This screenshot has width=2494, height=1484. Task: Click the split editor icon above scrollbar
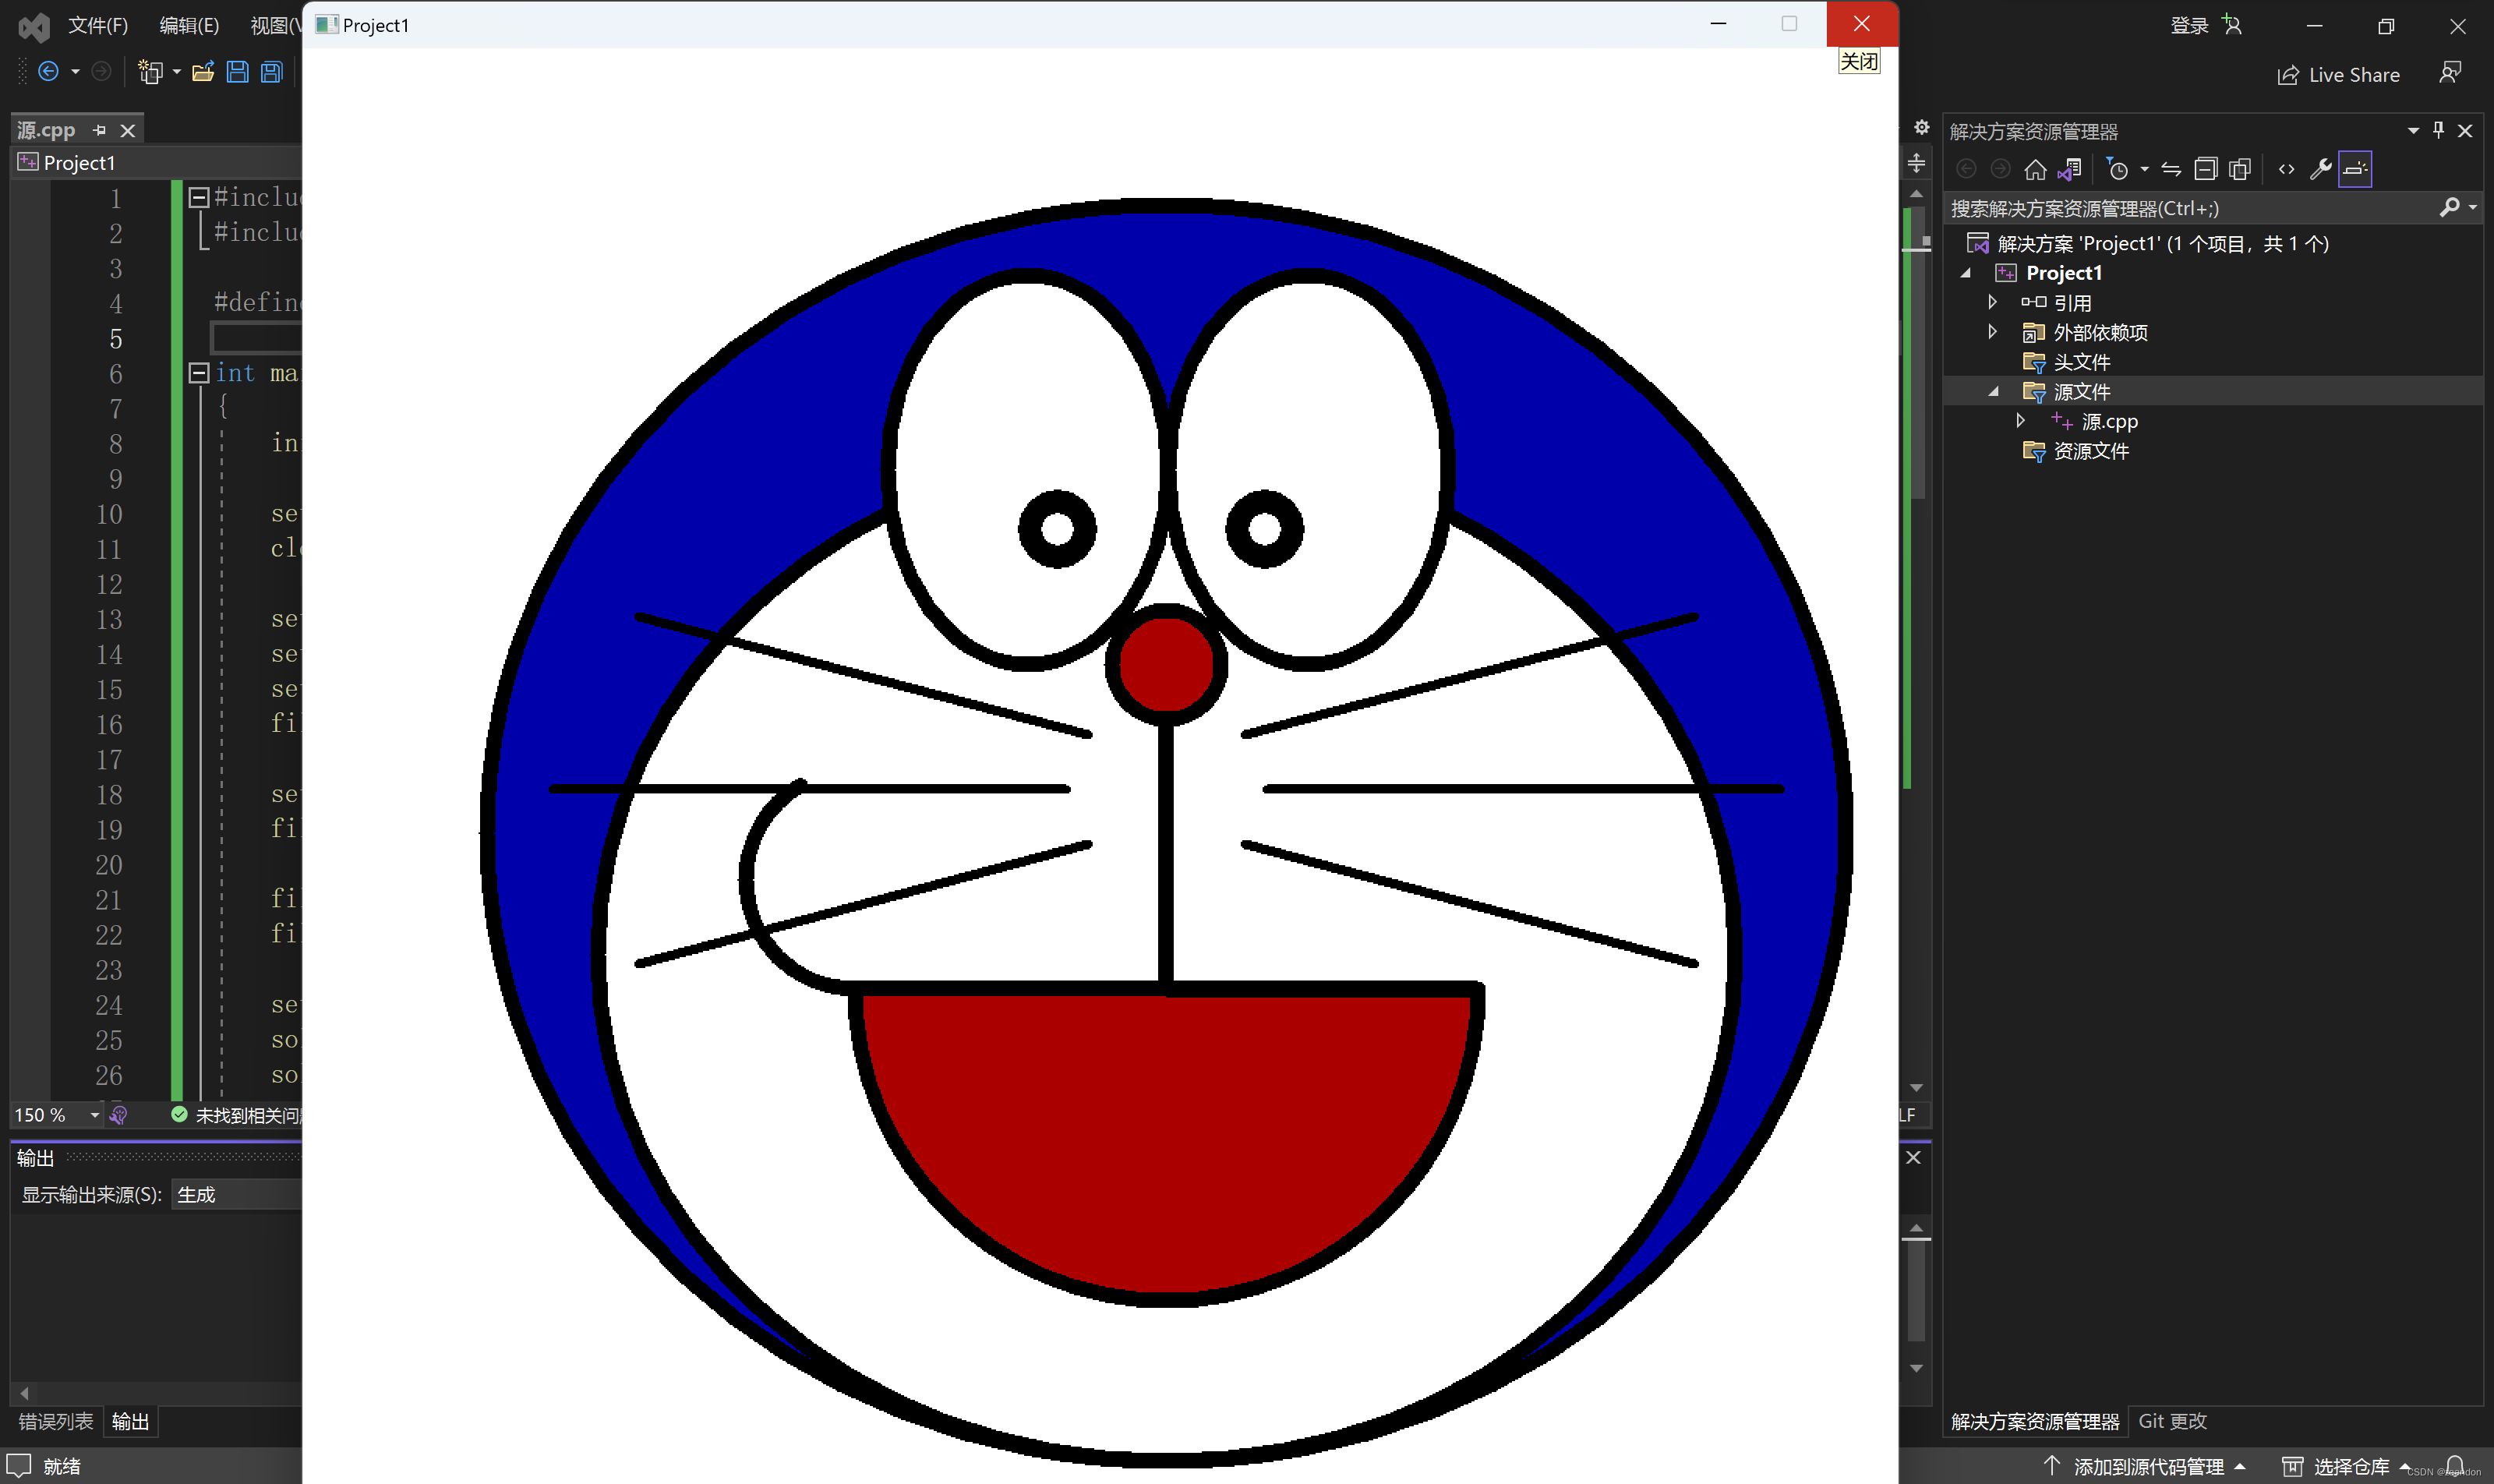tap(1916, 163)
